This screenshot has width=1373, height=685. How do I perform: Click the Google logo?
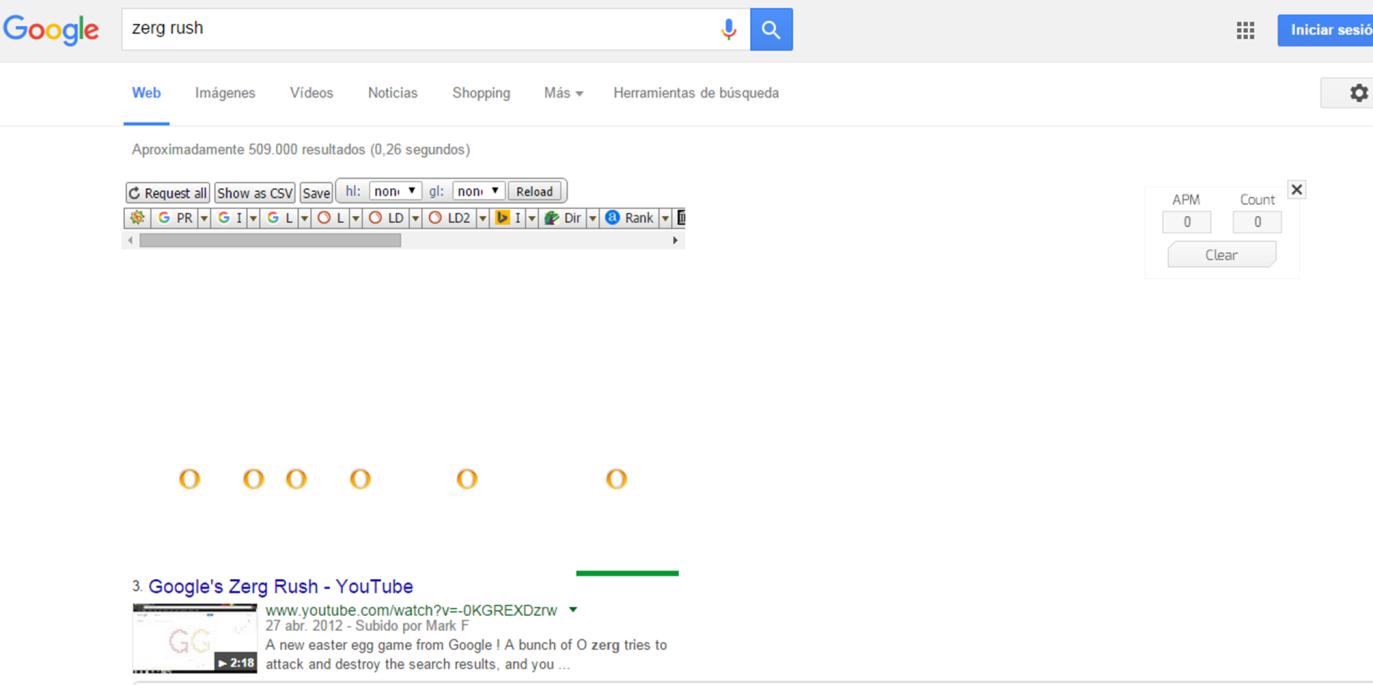point(51,30)
